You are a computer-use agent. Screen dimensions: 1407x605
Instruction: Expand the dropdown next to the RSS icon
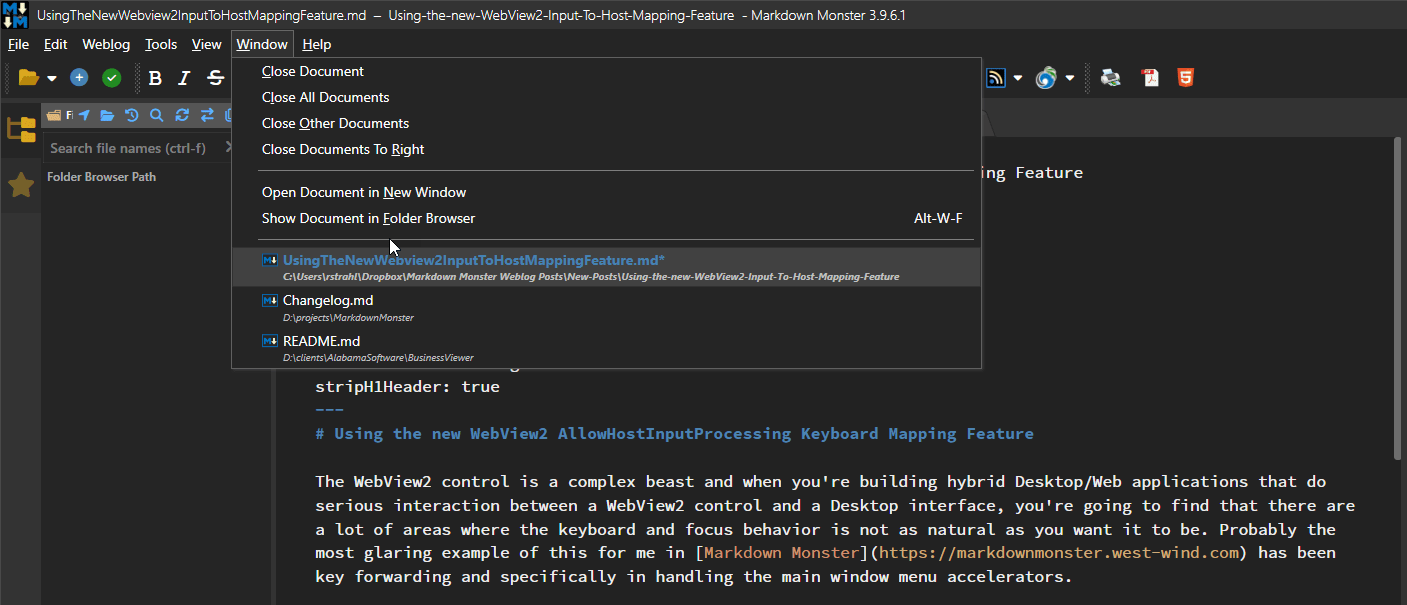pyautogui.click(x=1018, y=78)
